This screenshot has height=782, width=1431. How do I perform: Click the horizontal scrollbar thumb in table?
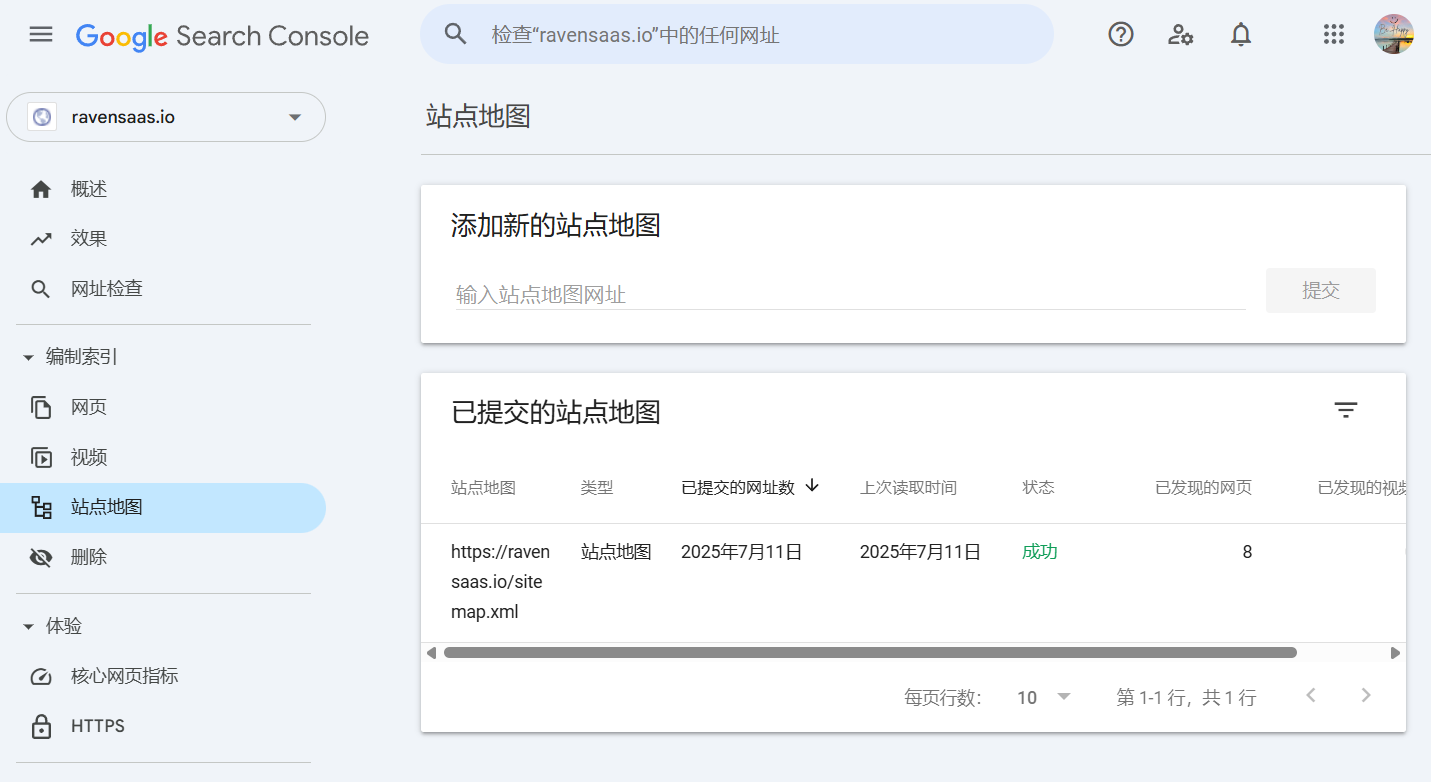[870, 653]
